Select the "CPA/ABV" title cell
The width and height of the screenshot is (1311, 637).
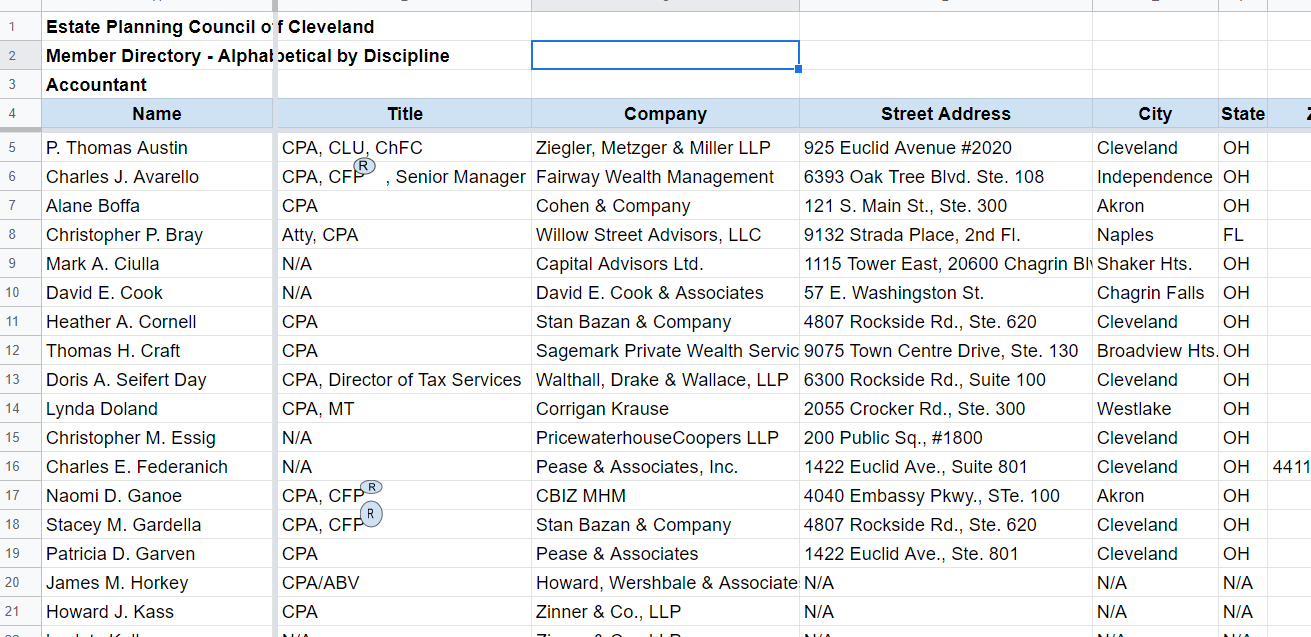pos(320,583)
